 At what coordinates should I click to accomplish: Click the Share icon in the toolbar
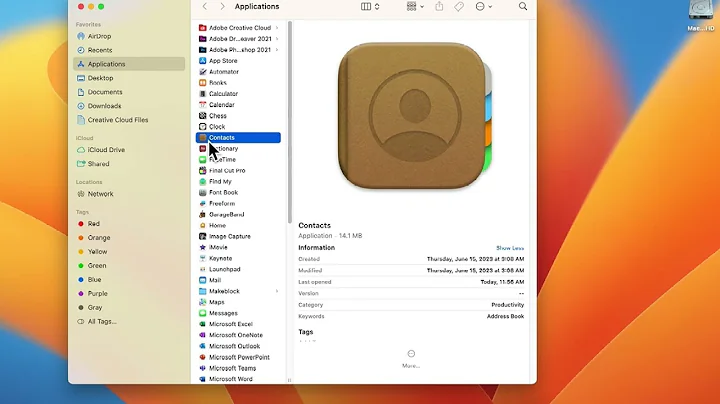click(439, 6)
